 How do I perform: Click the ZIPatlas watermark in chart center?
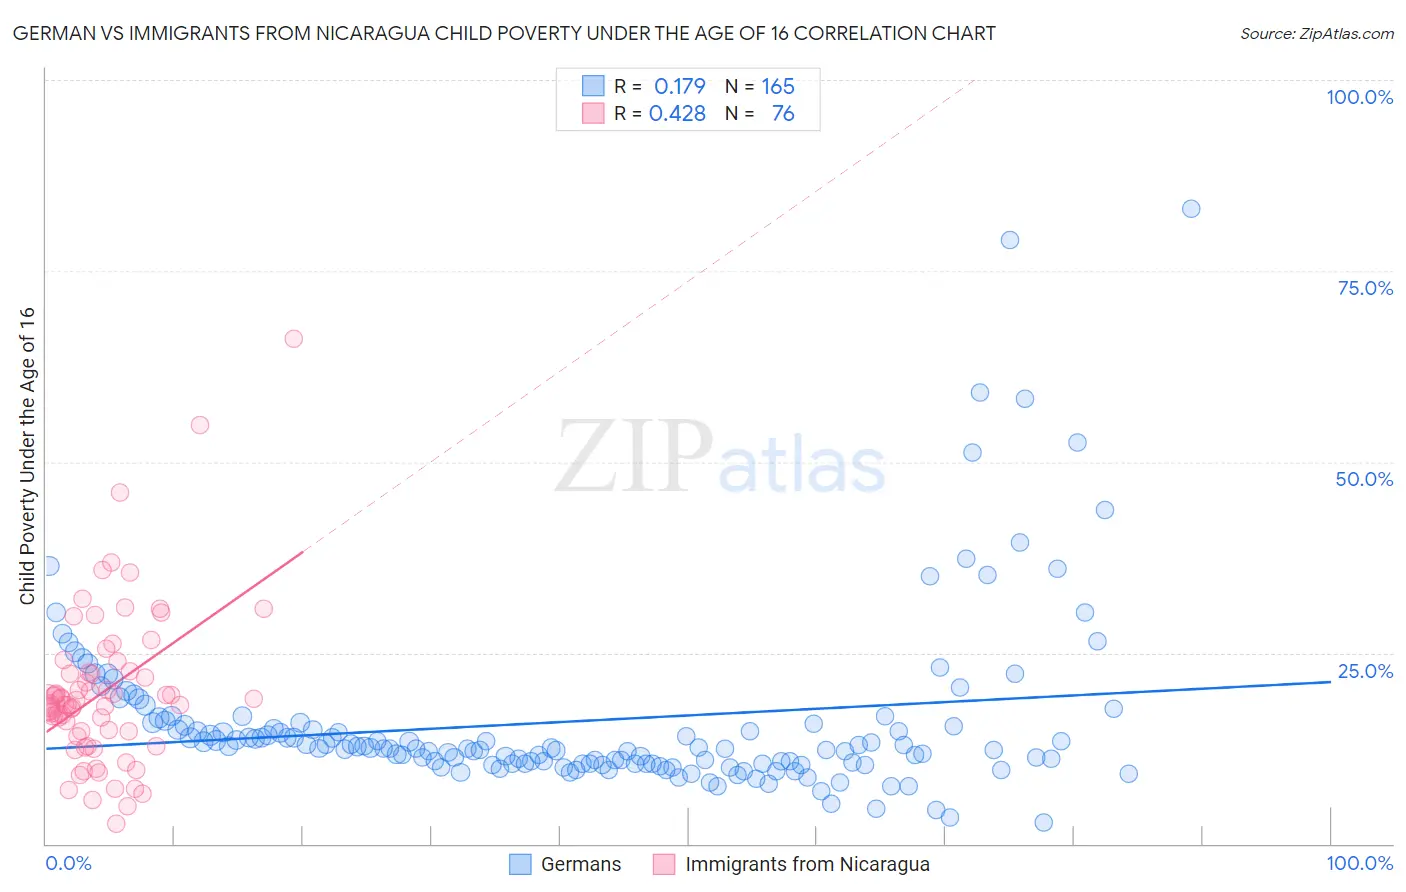coord(720,457)
